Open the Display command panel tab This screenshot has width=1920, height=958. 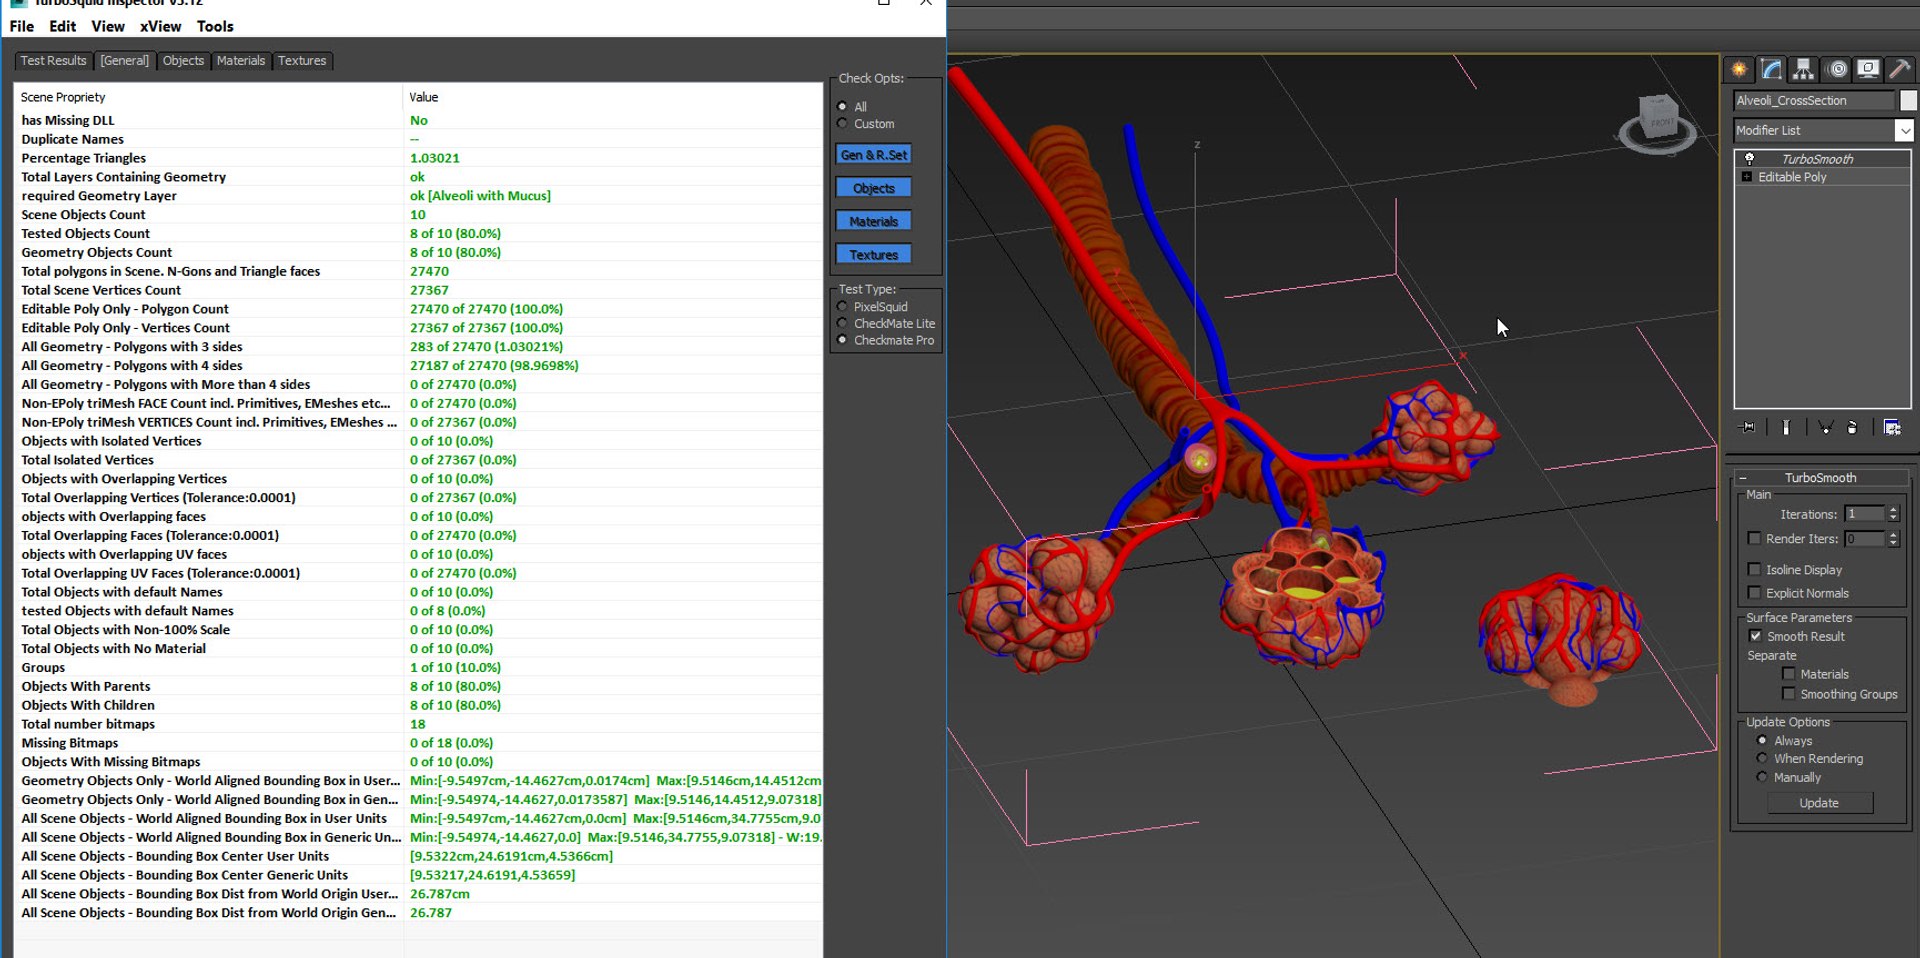1868,69
